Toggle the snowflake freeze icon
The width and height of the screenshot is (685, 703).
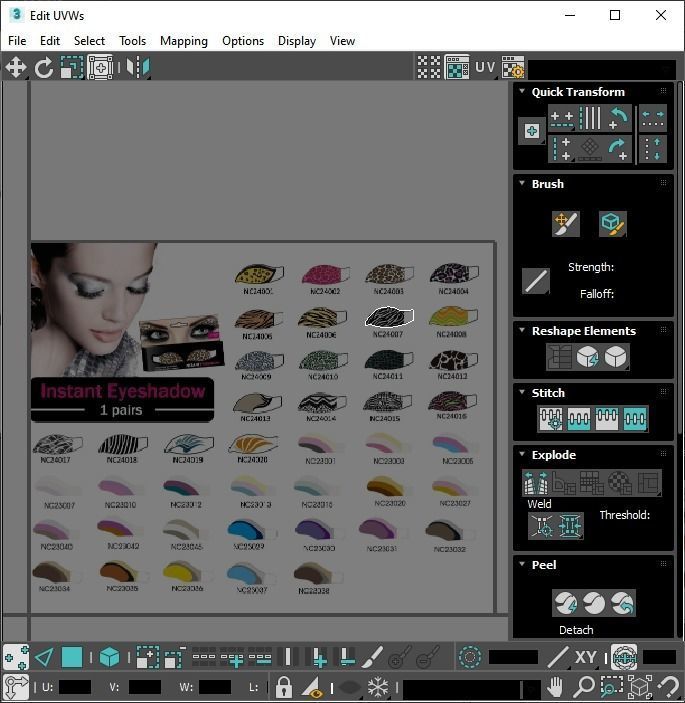click(378, 686)
